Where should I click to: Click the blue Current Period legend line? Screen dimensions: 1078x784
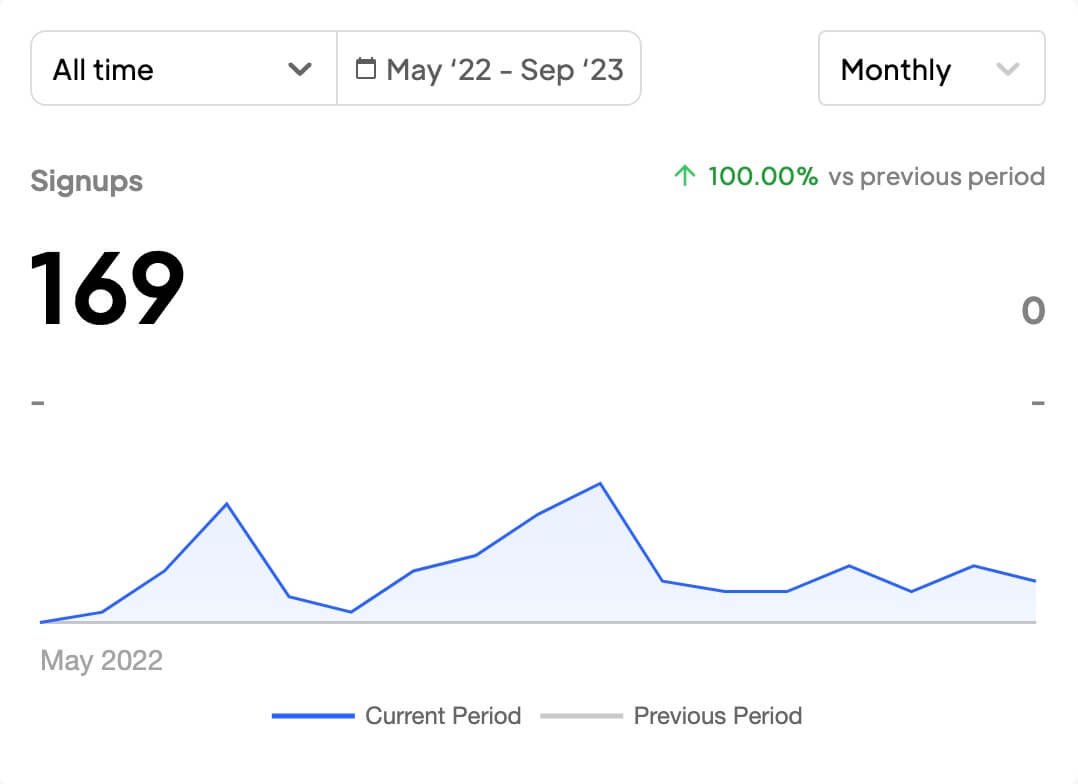(313, 716)
